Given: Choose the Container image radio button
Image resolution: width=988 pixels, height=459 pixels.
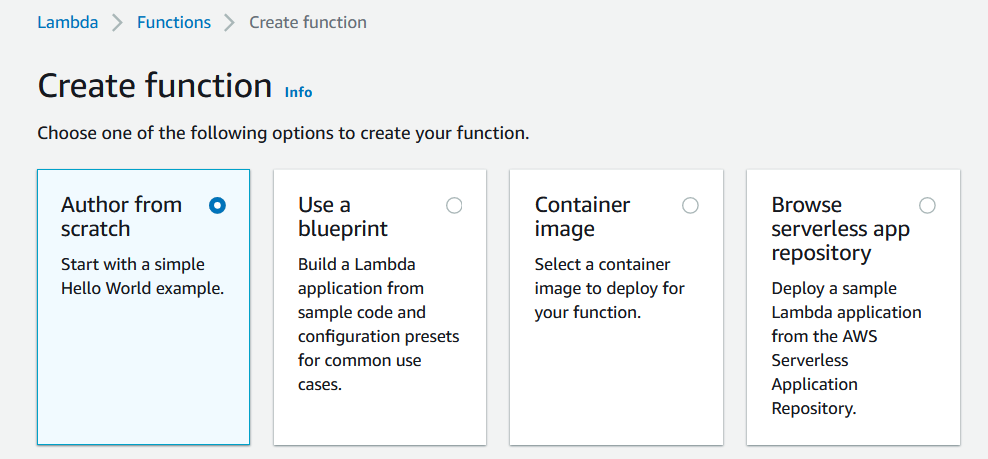Looking at the screenshot, I should 690,205.
